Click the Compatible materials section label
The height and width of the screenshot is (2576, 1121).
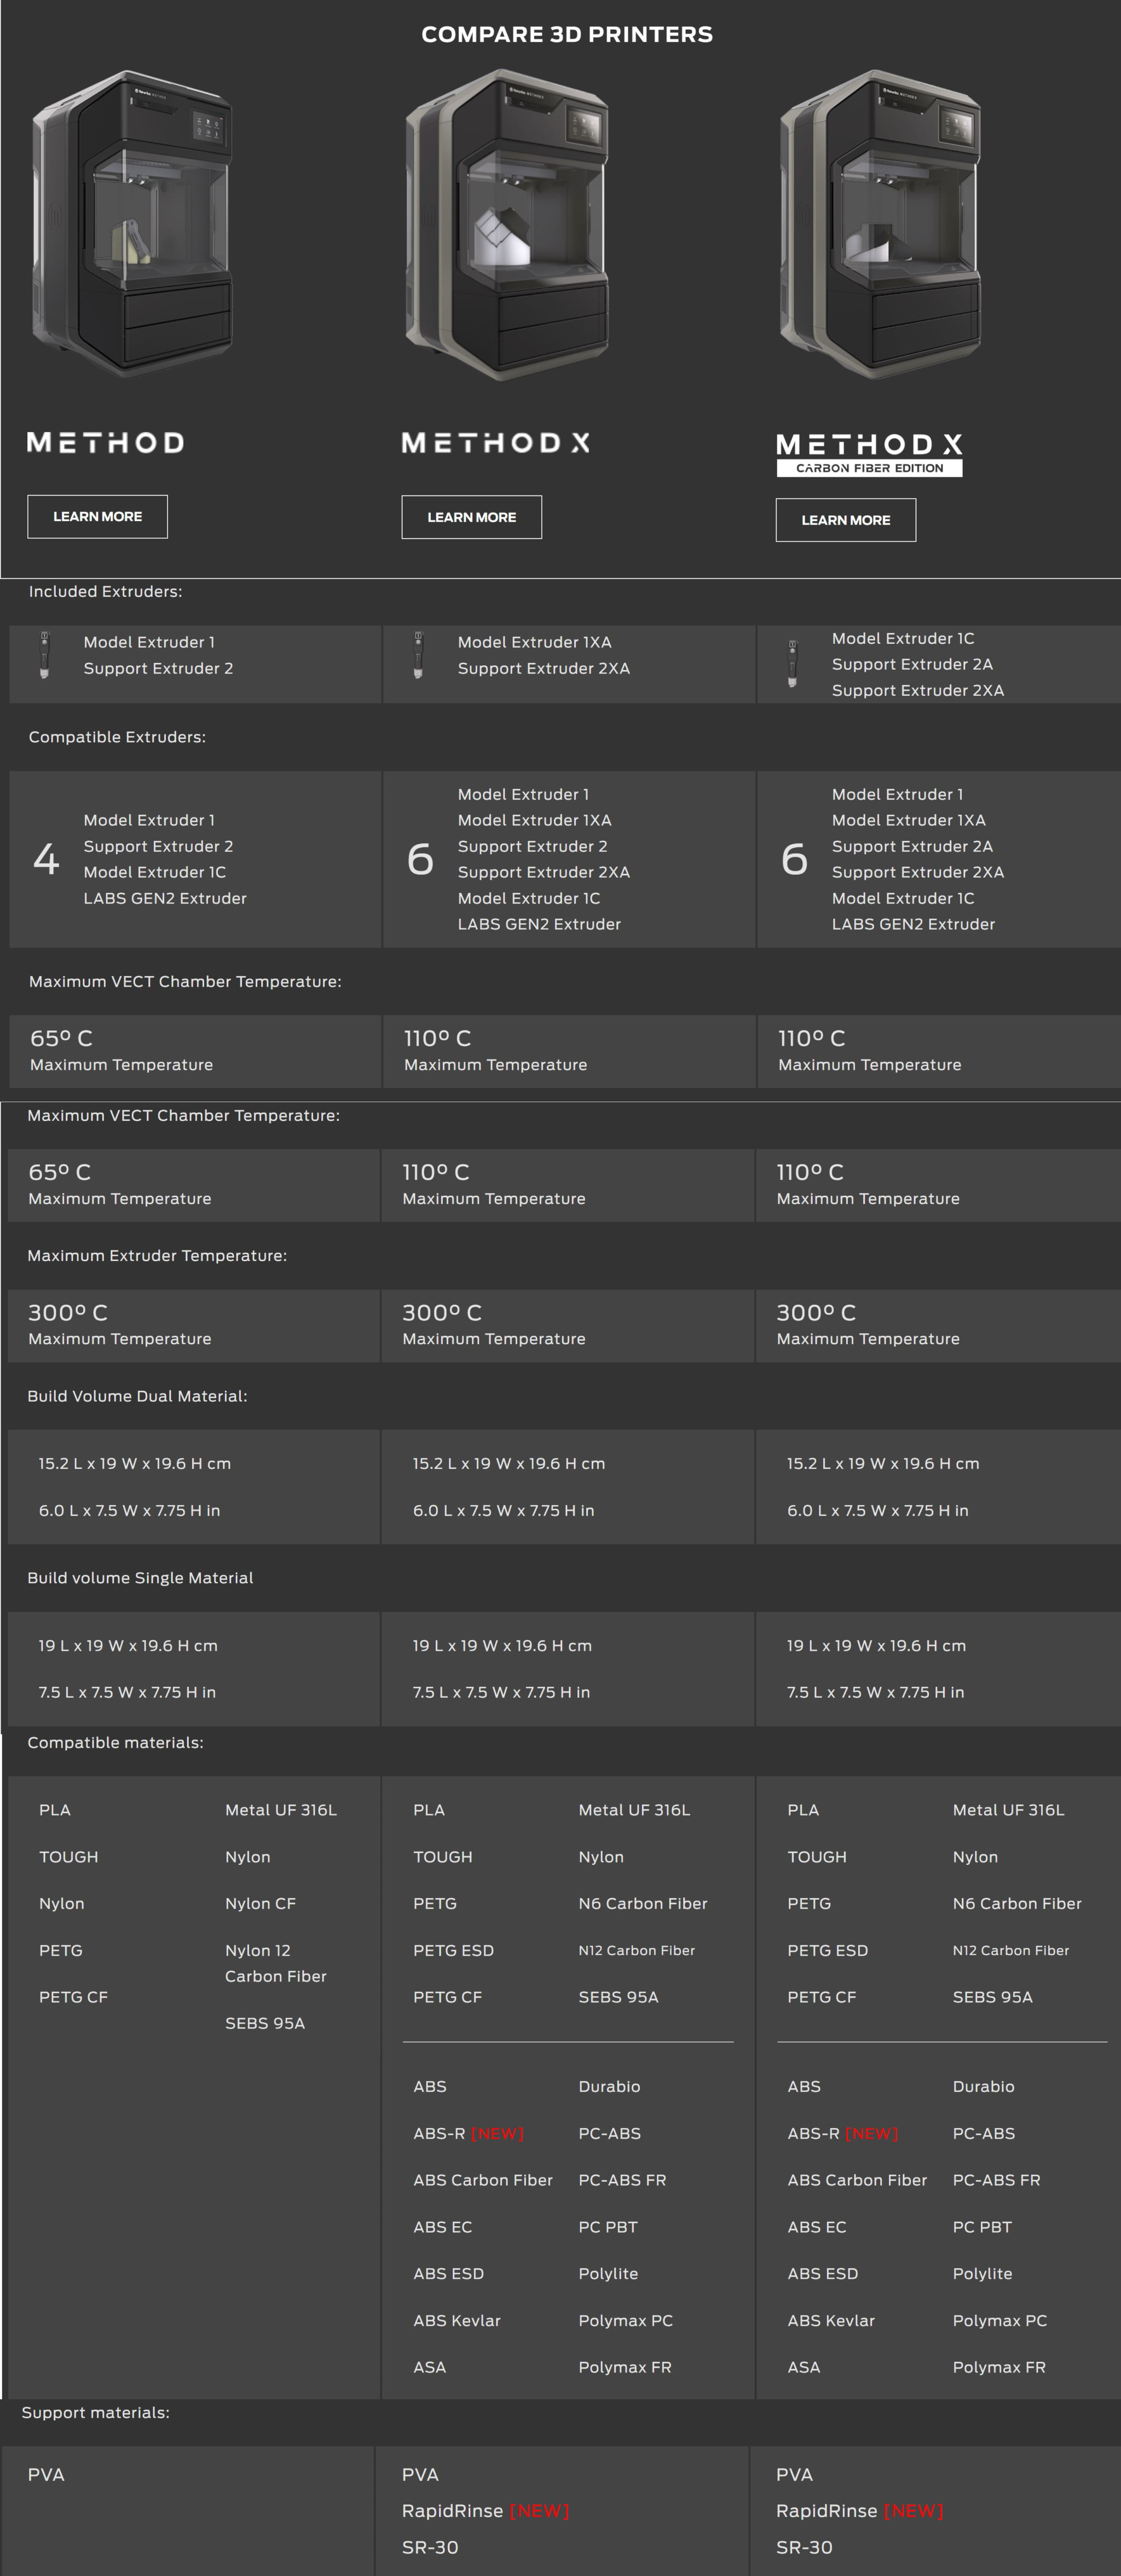pos(115,1742)
